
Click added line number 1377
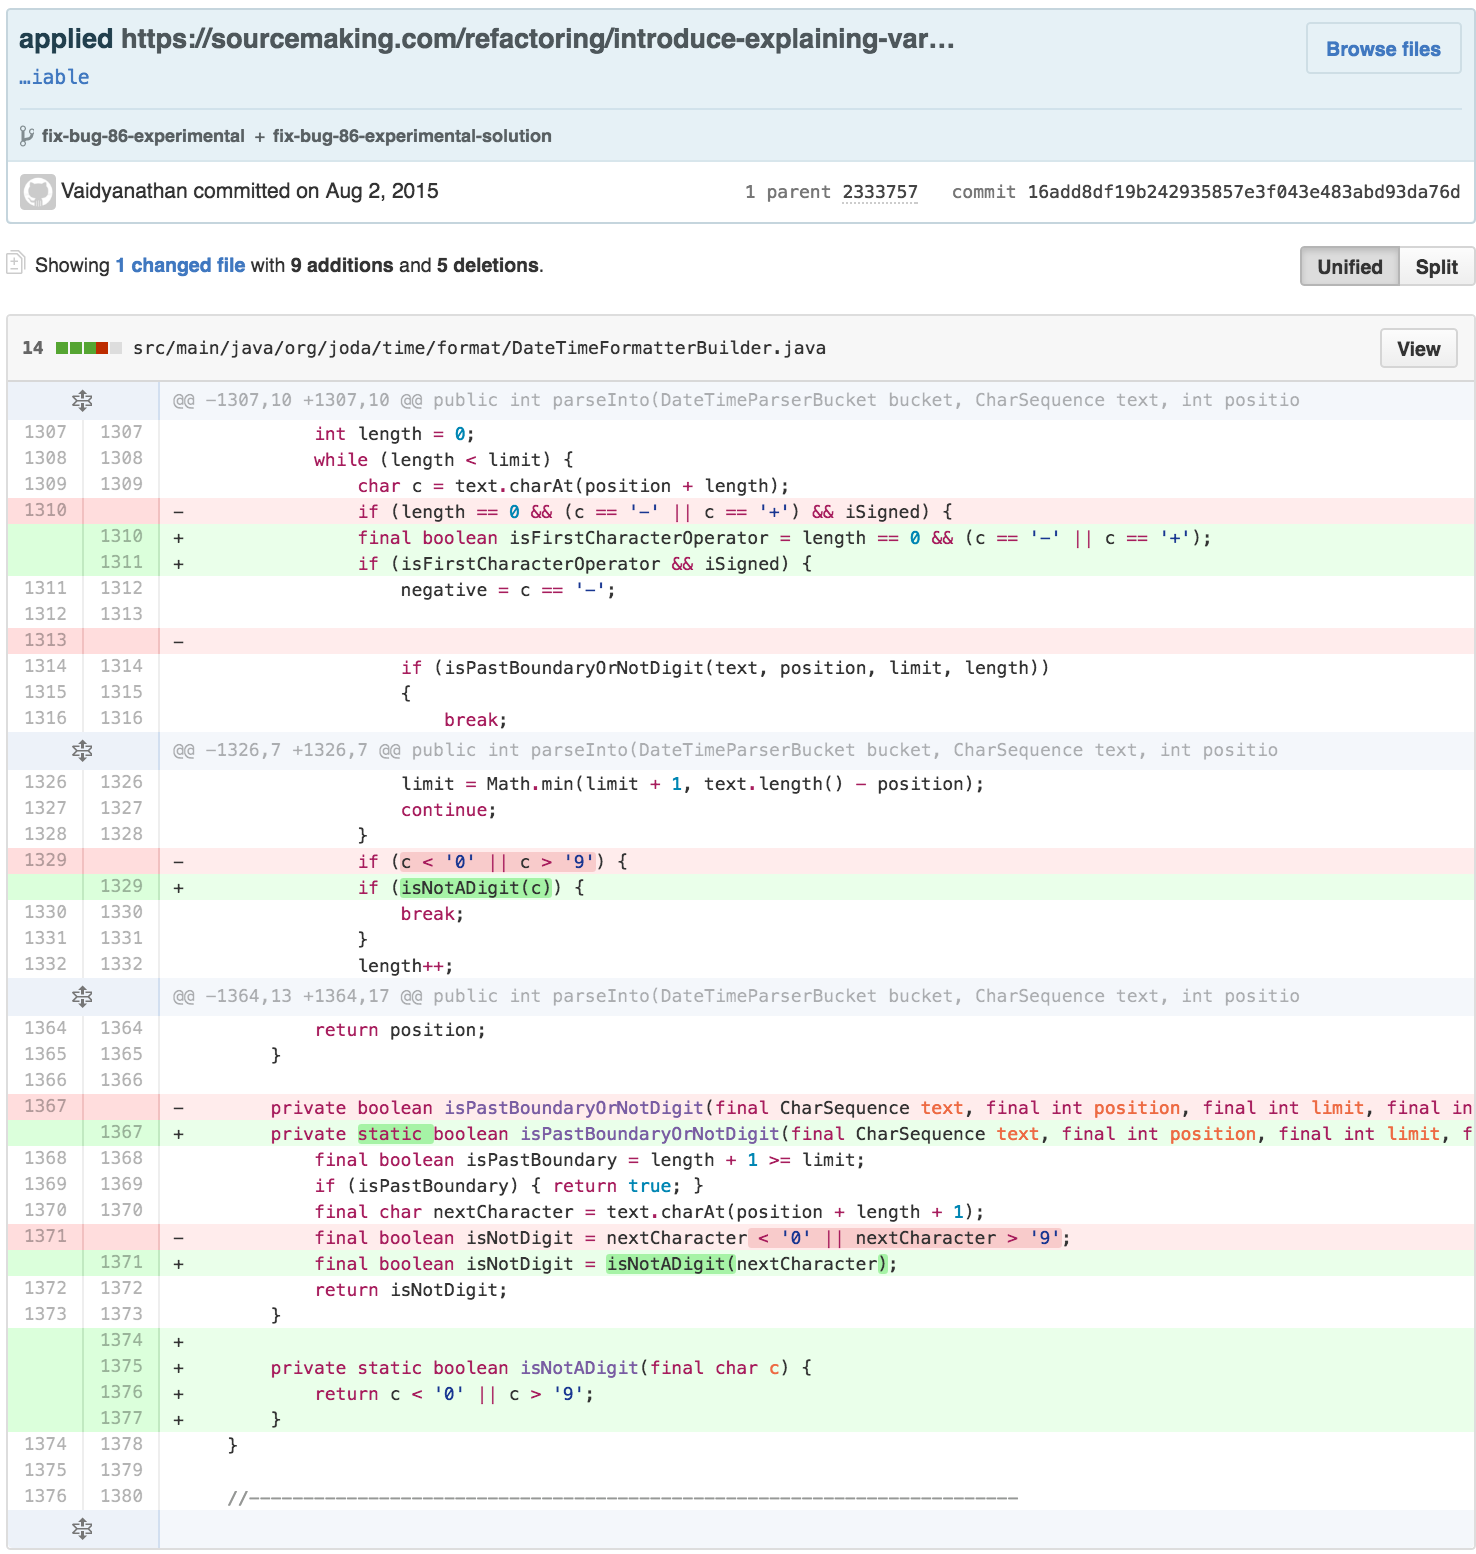[121, 1418]
